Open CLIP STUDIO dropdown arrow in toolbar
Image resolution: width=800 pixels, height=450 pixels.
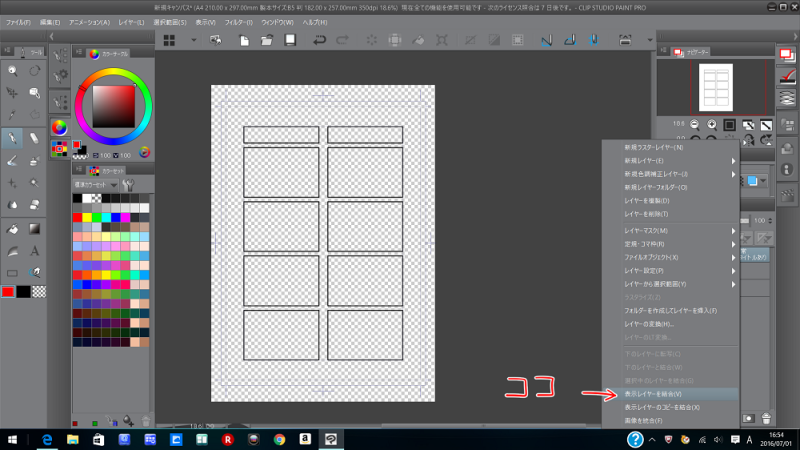(x=193, y=40)
